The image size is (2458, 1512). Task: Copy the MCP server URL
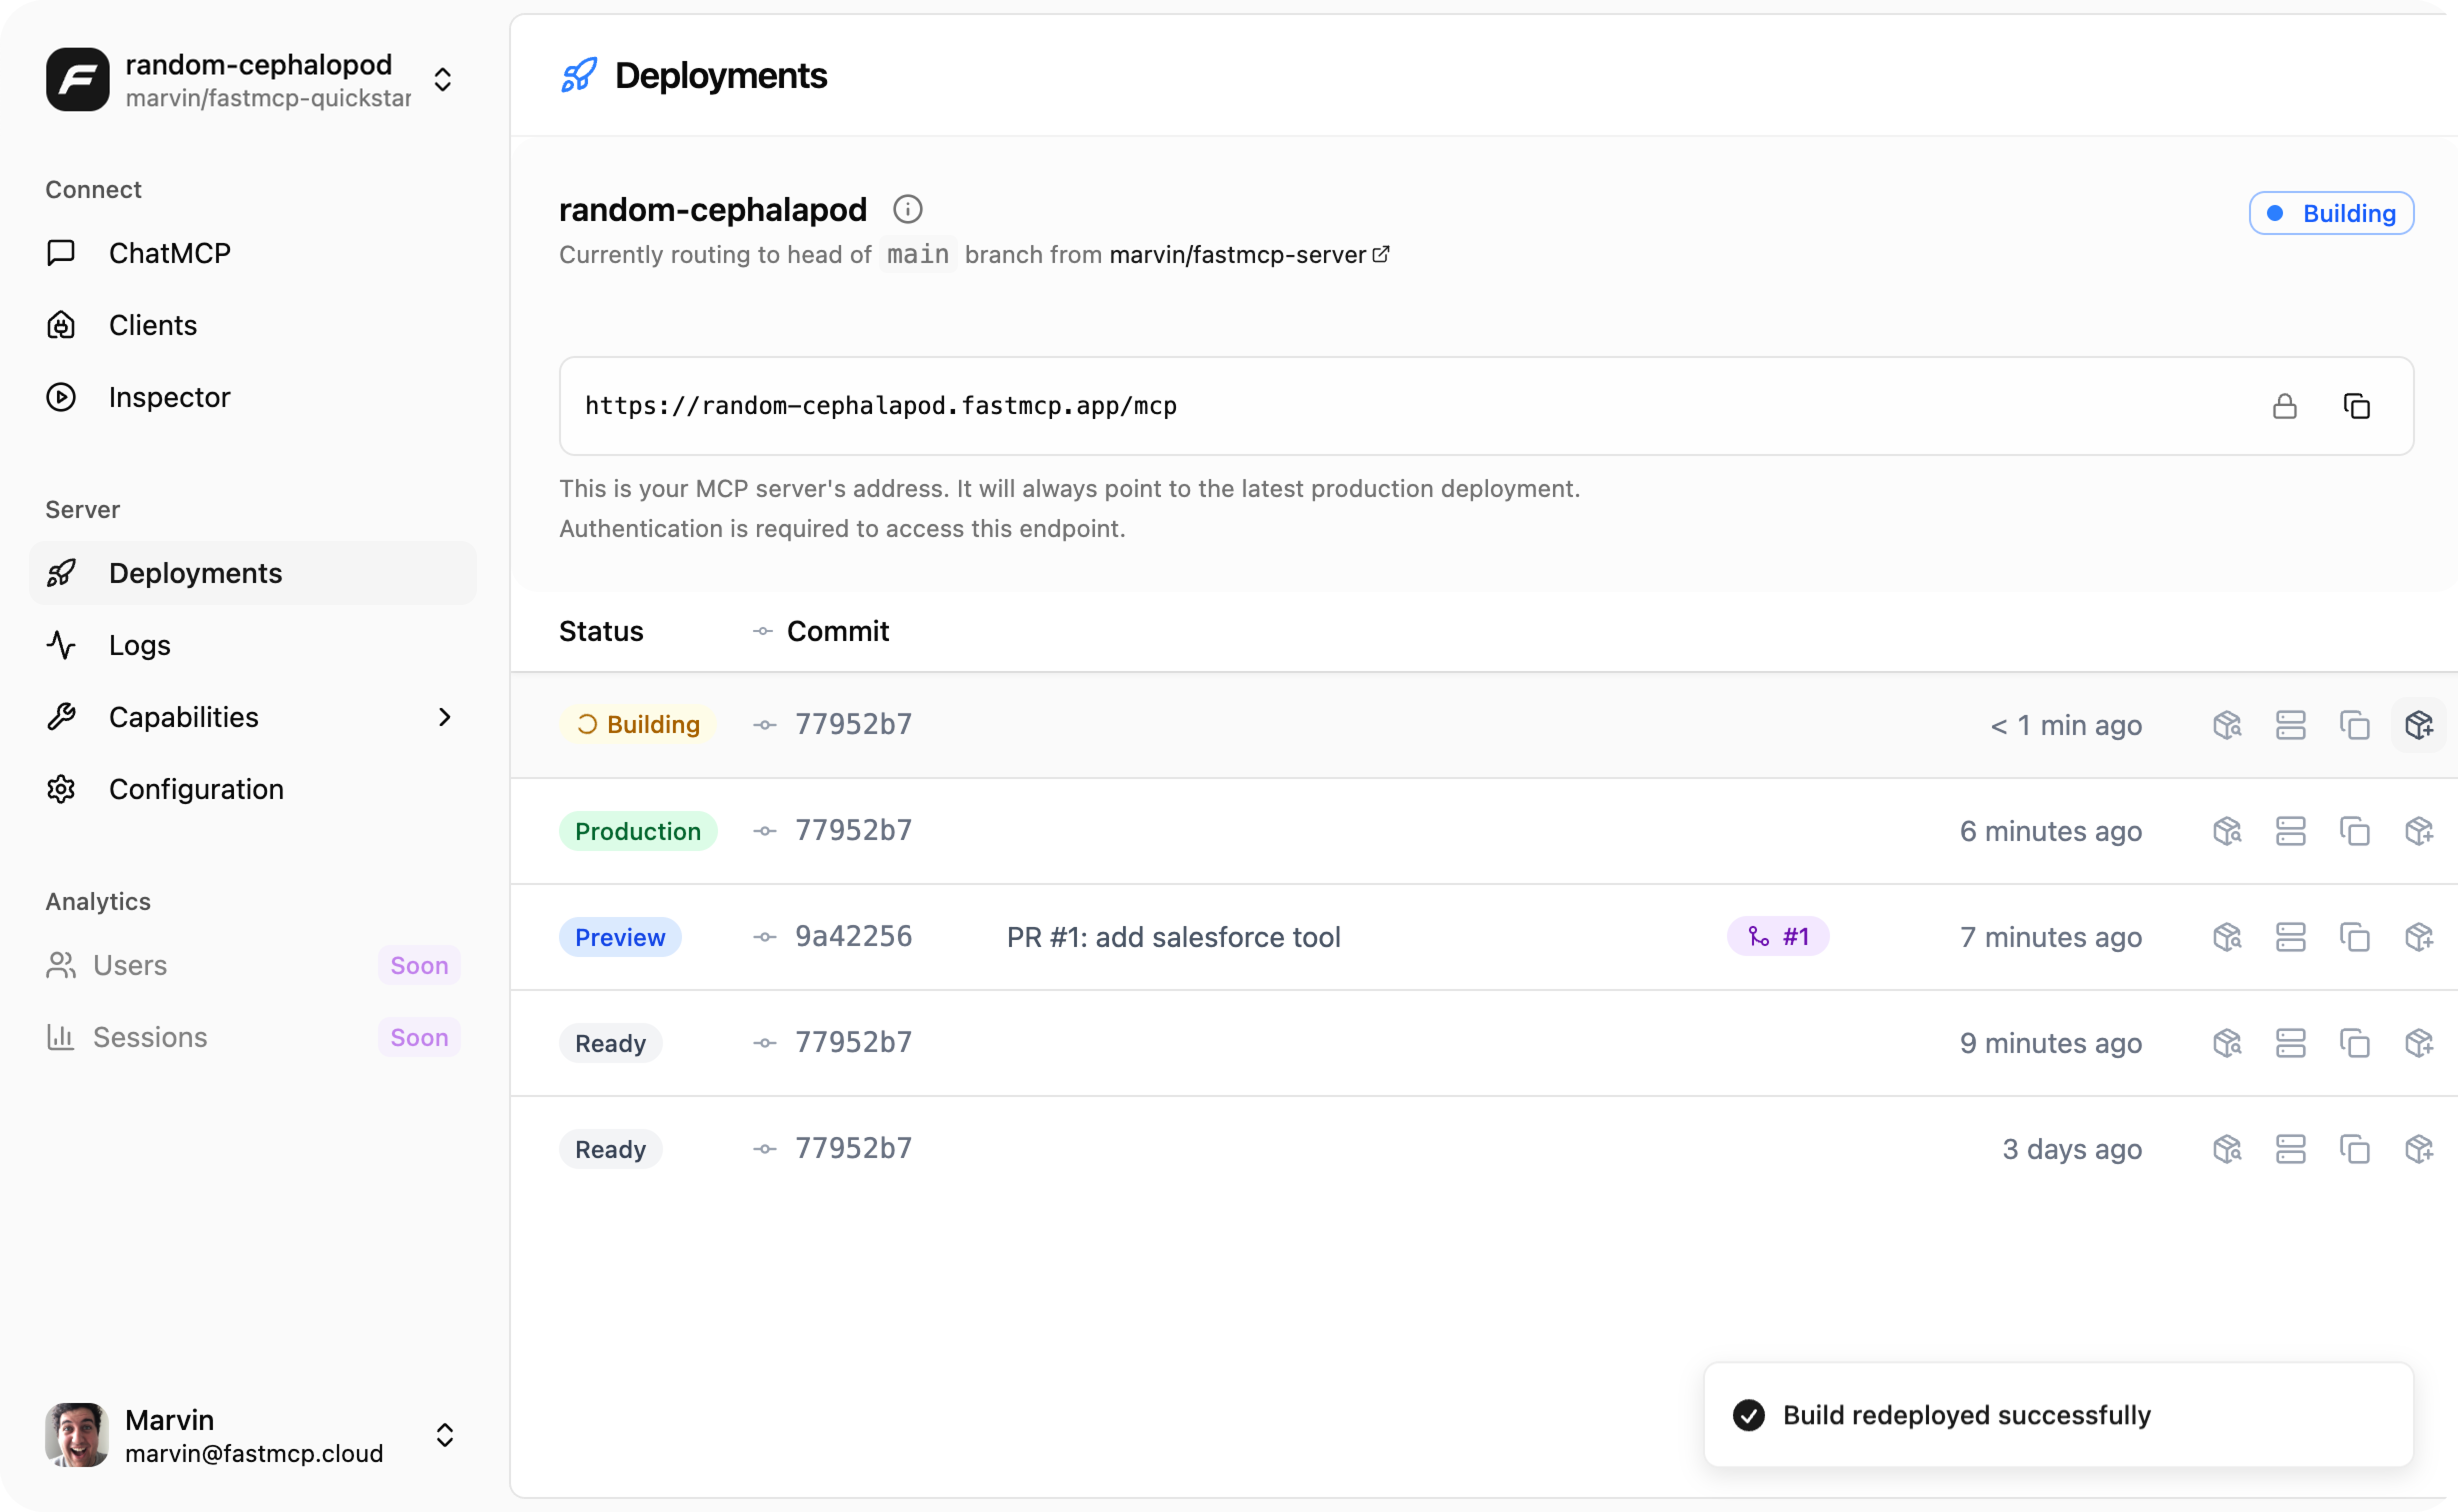tap(2357, 406)
